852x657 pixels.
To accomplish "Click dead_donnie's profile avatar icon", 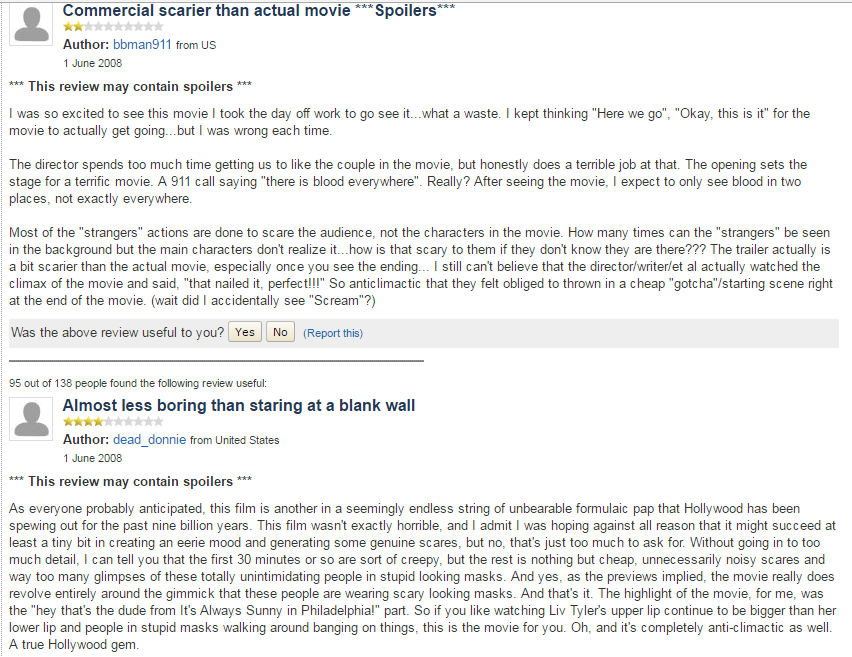I will click(31, 418).
